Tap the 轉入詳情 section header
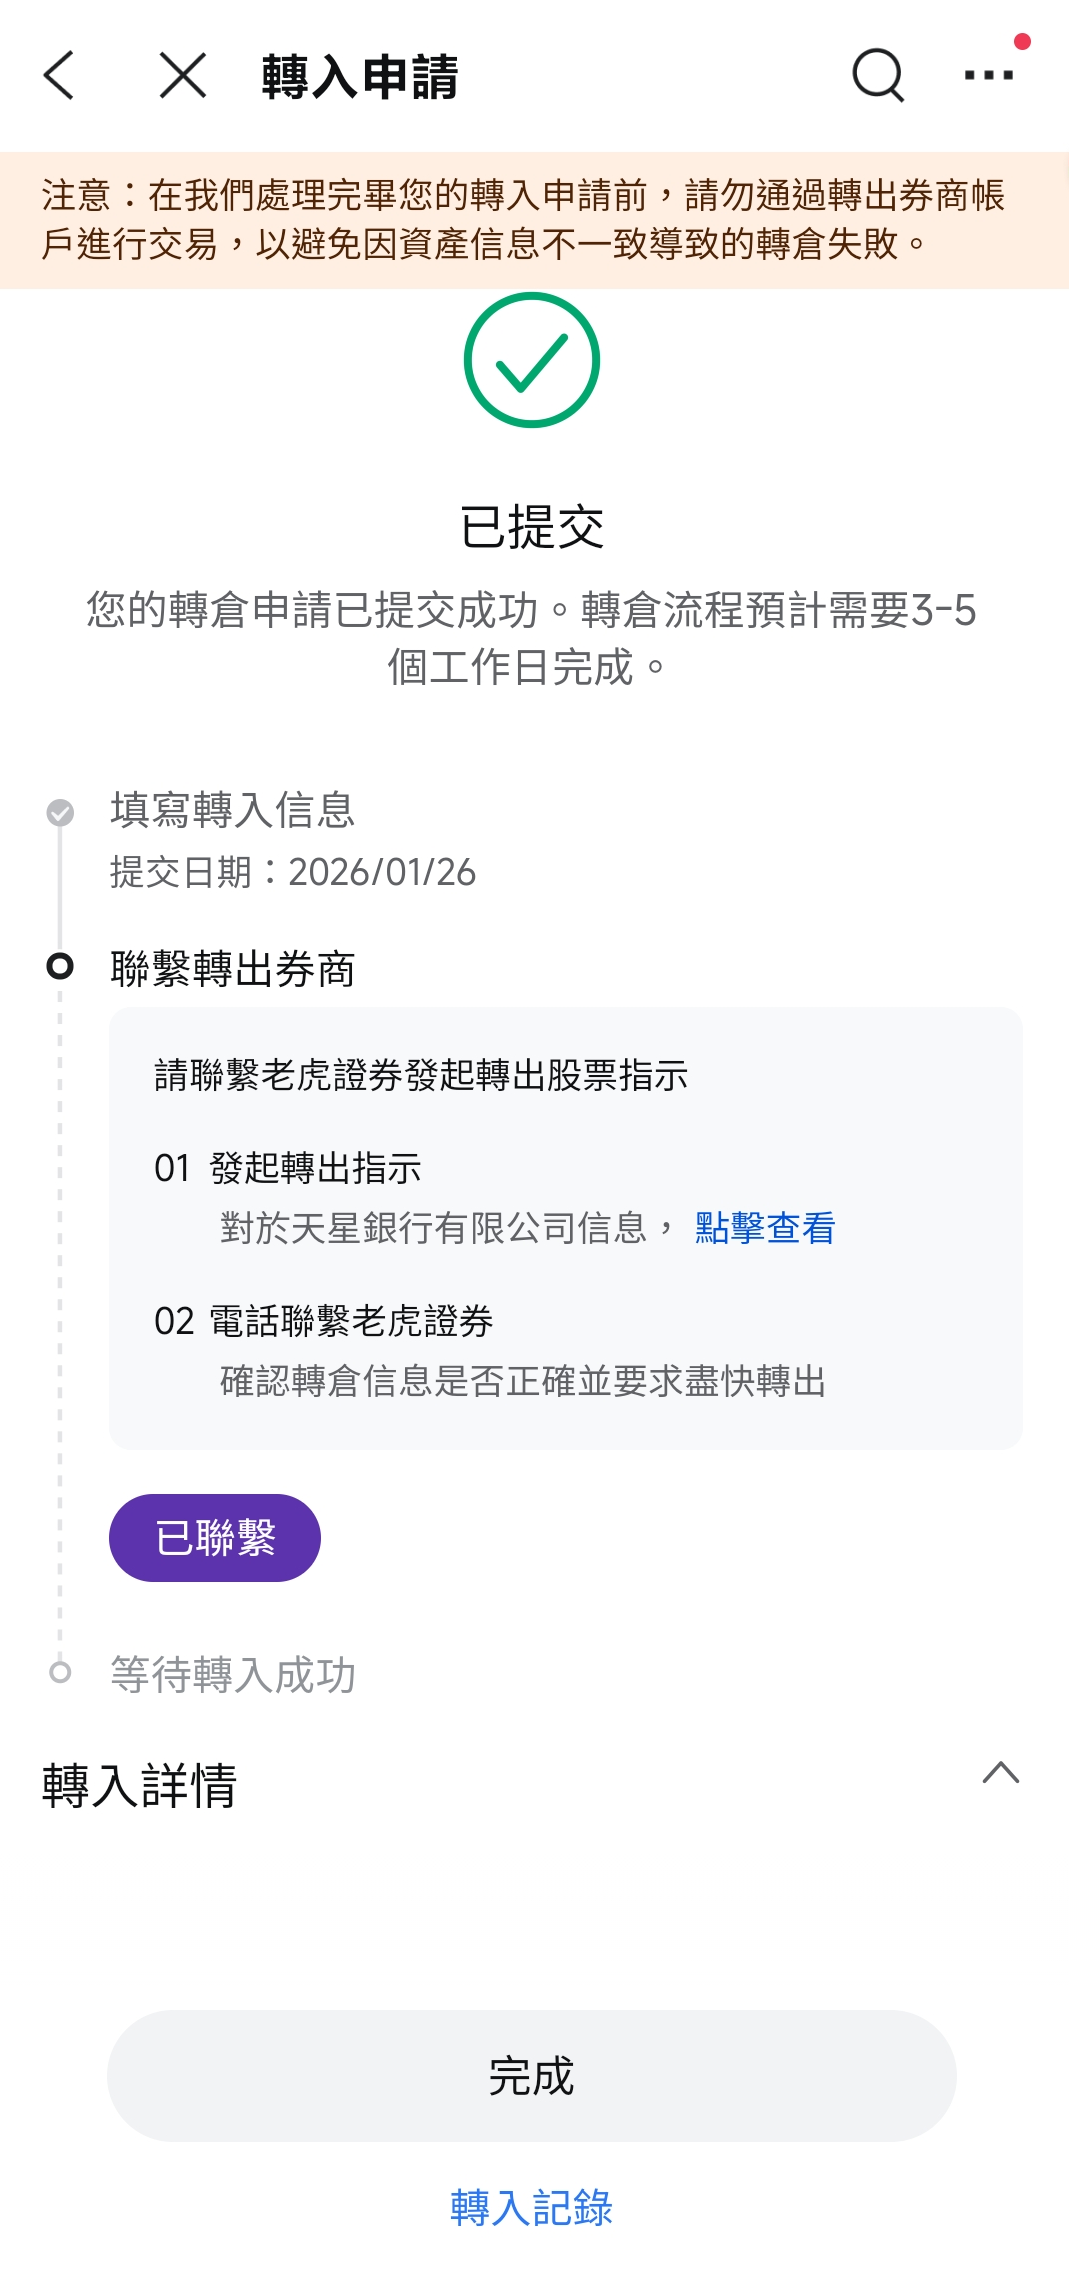Screen dimensions: 1069x2269 [140, 1785]
